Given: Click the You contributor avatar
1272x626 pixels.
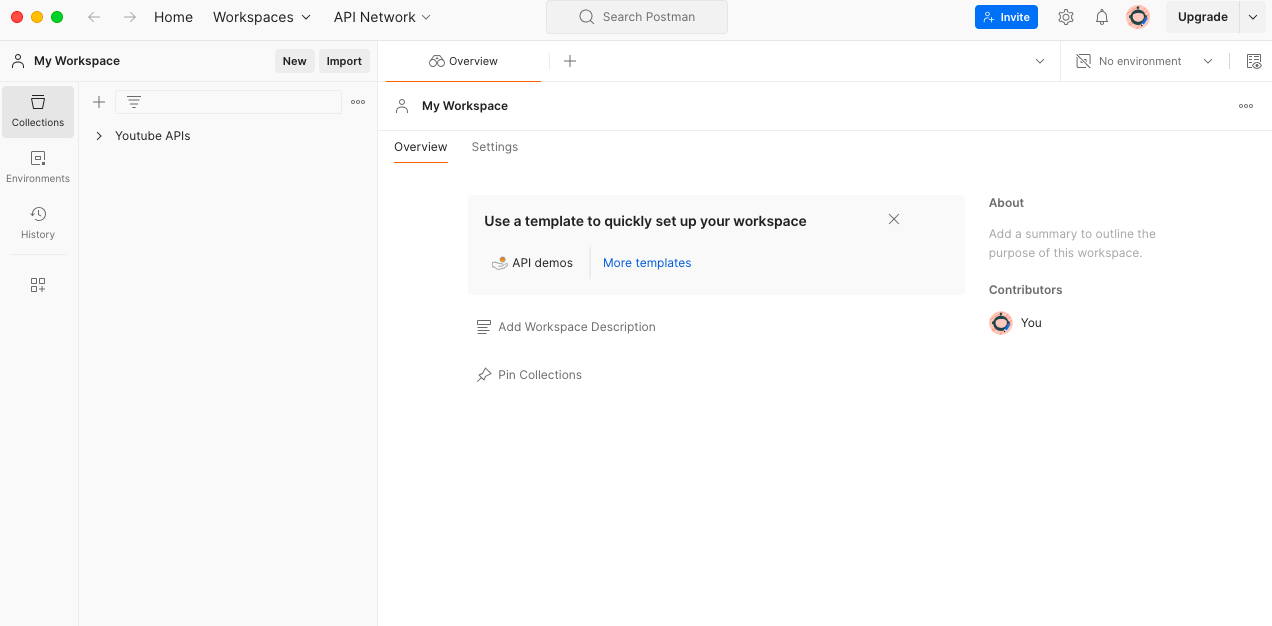Looking at the screenshot, I should pos(1001,323).
